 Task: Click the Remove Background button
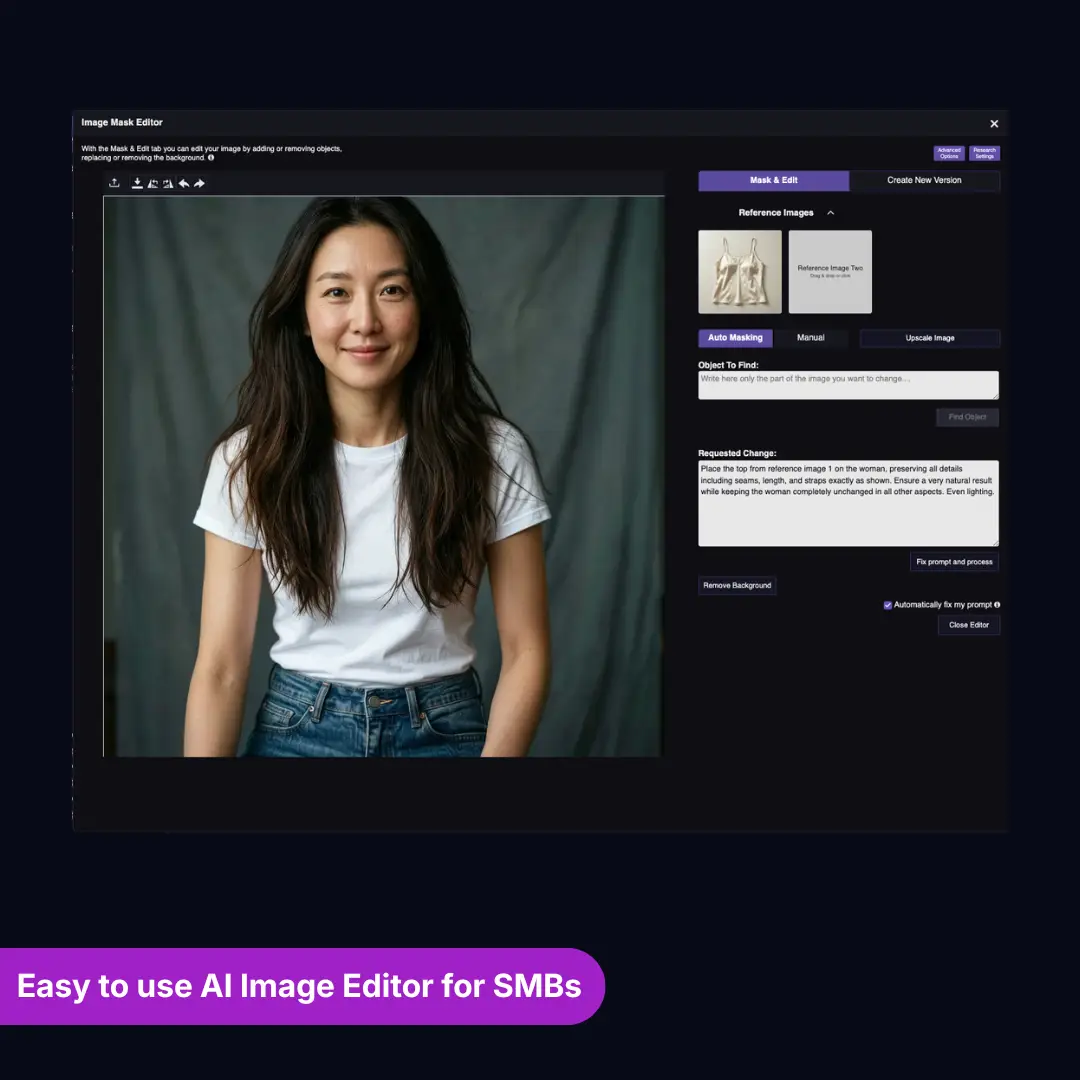pyautogui.click(x=737, y=585)
